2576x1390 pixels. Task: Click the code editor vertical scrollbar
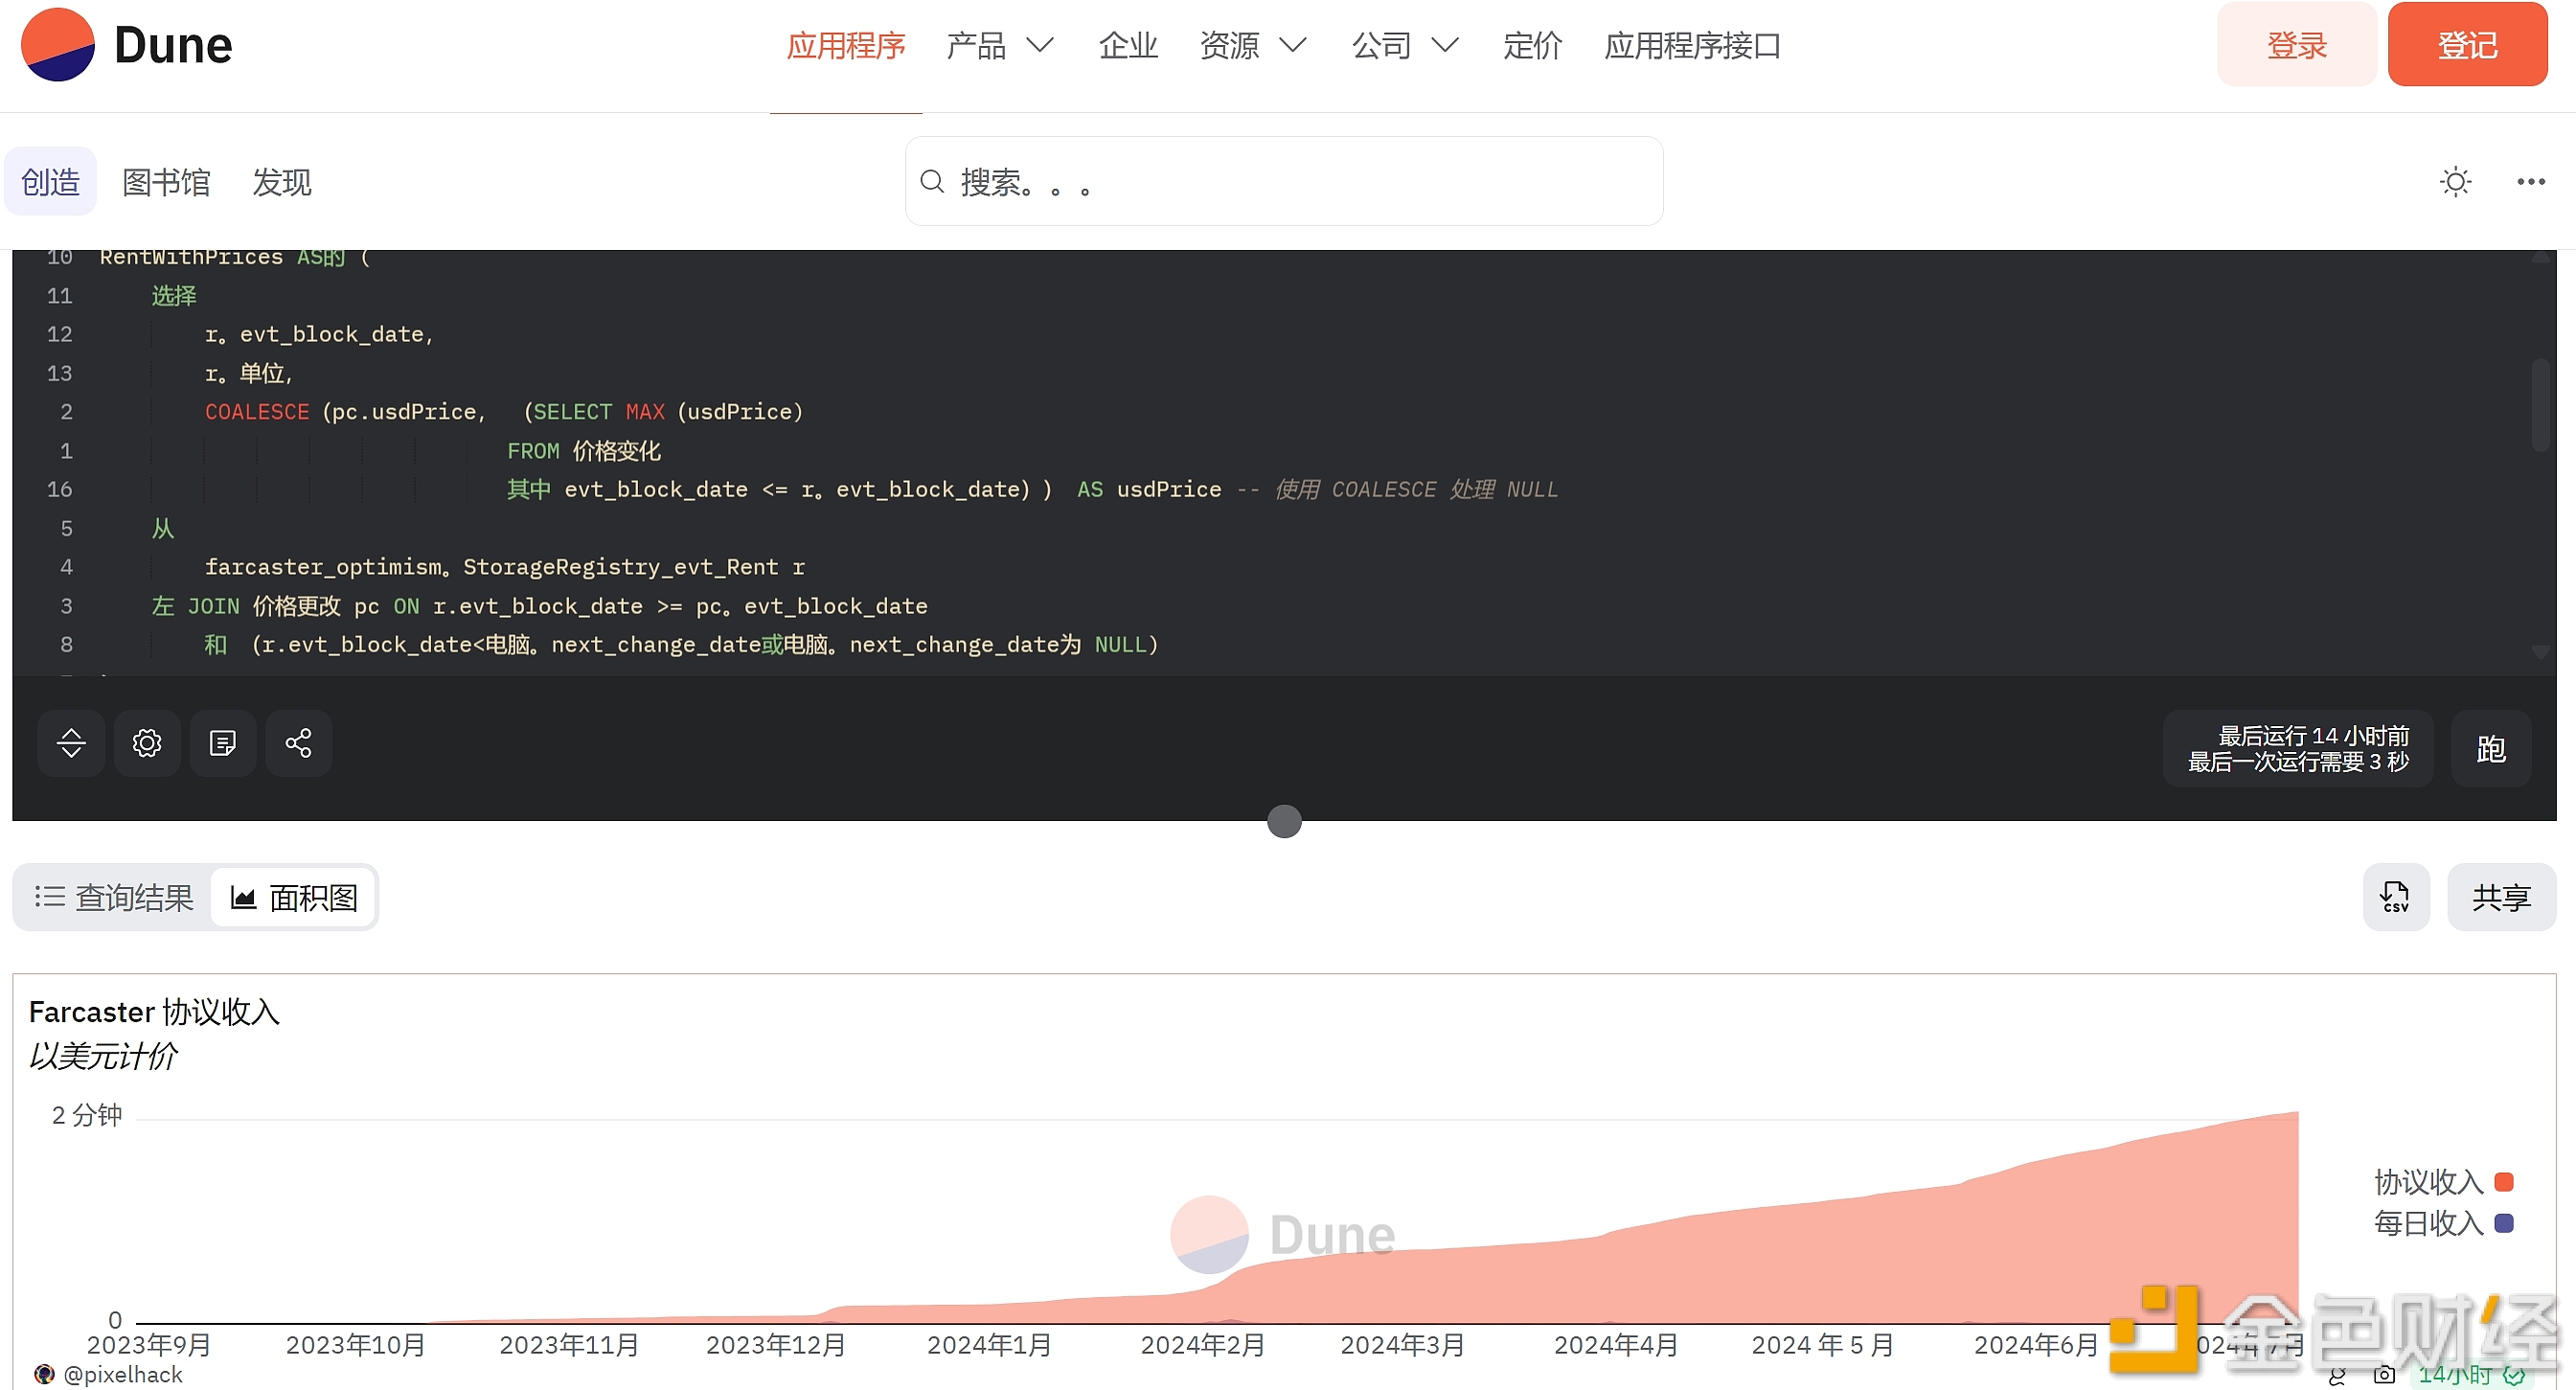point(2539,405)
